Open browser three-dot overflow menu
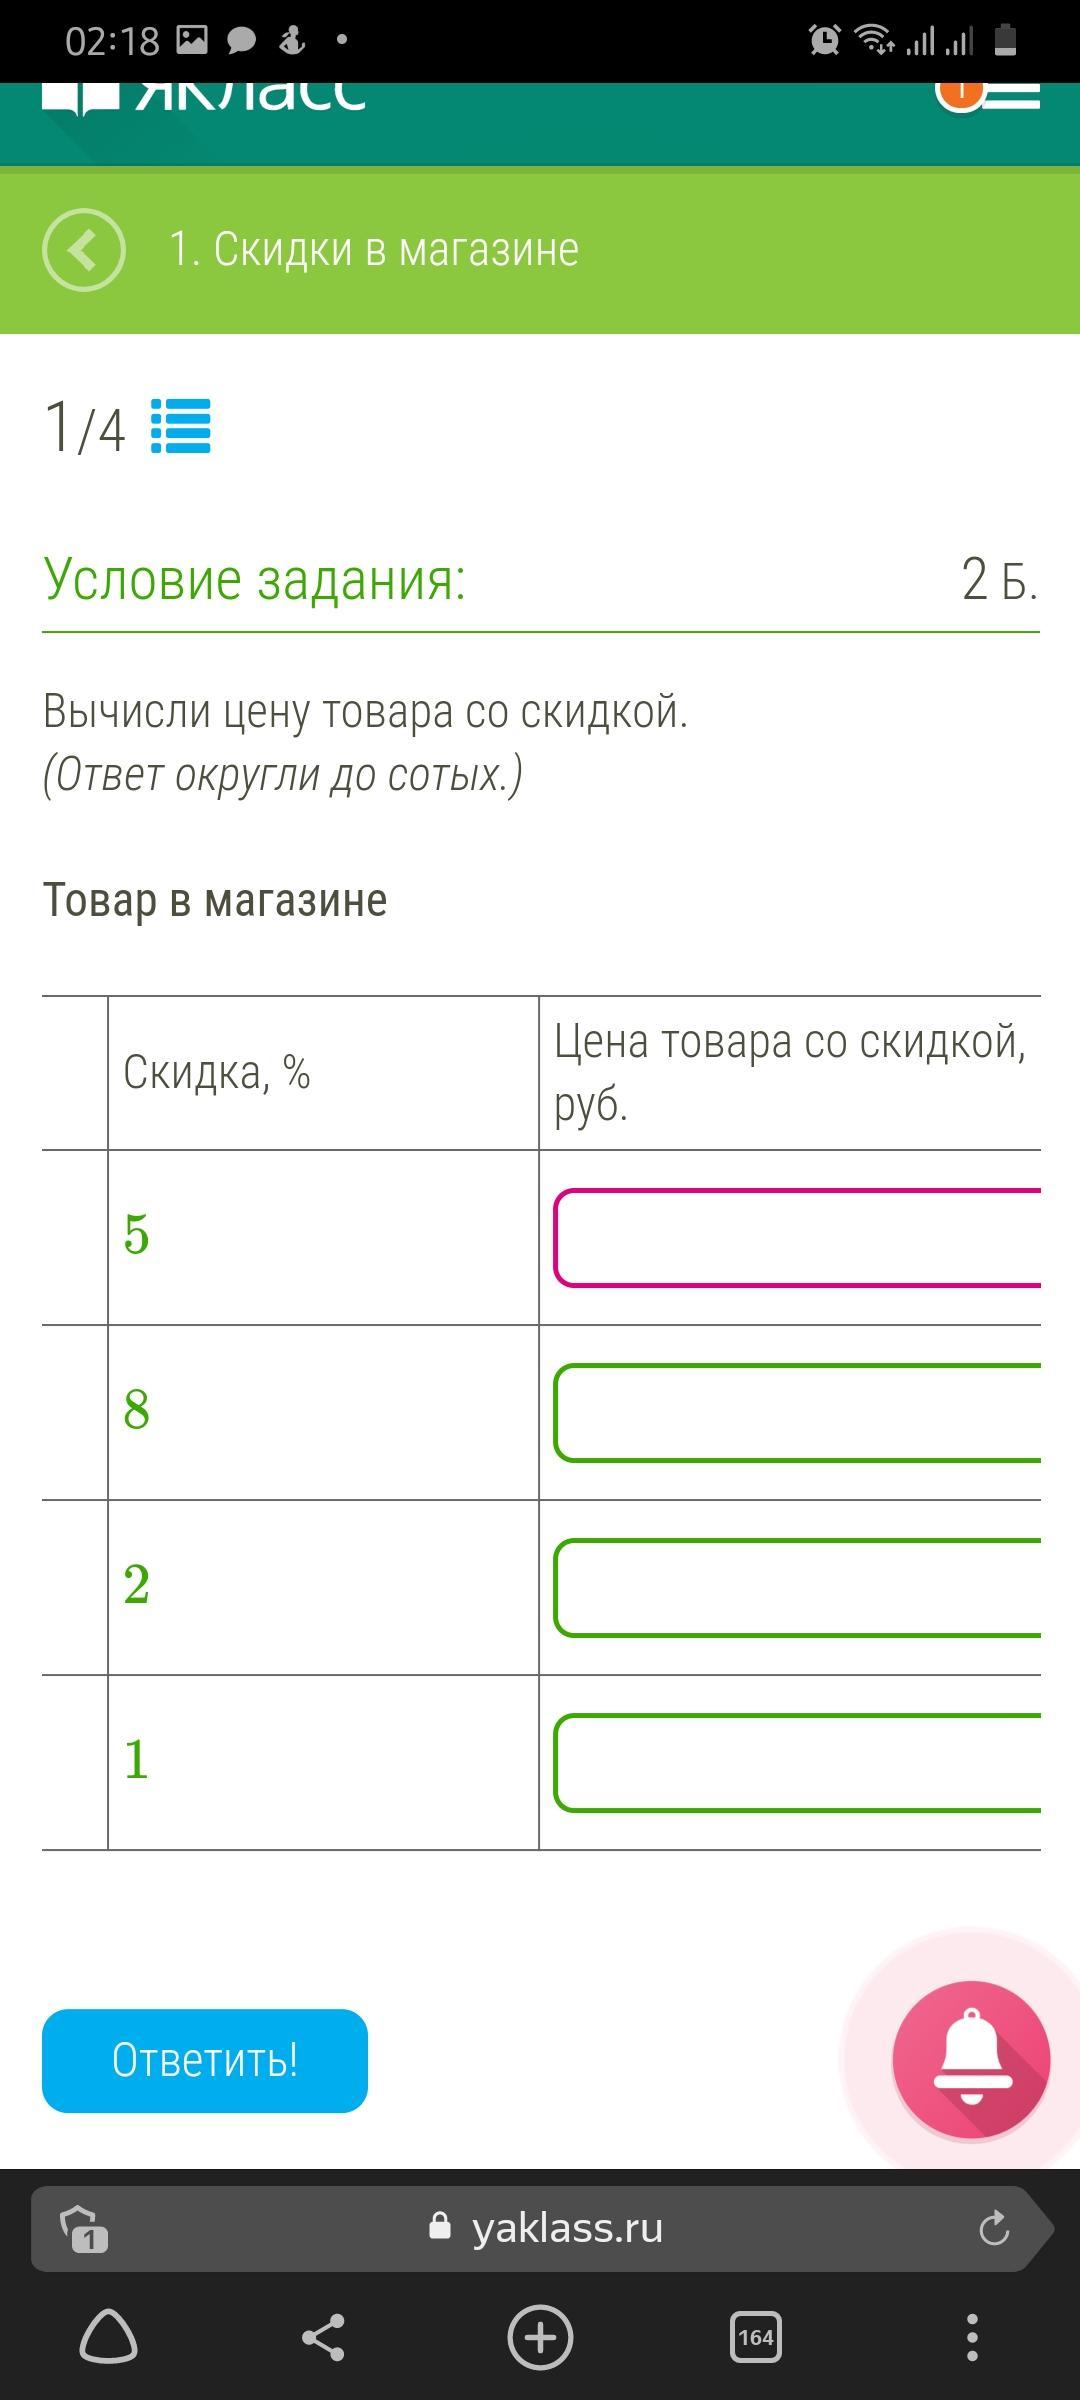 (x=972, y=2338)
